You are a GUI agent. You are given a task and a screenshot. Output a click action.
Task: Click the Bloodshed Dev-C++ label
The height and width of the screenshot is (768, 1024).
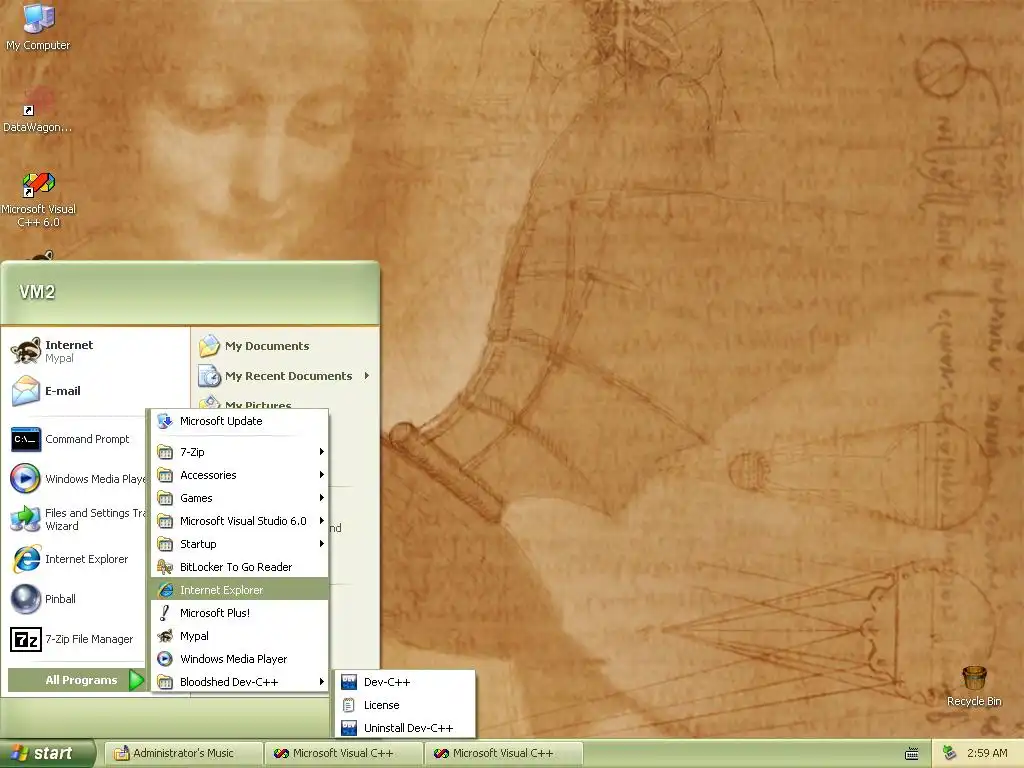pyautogui.click(x=229, y=682)
